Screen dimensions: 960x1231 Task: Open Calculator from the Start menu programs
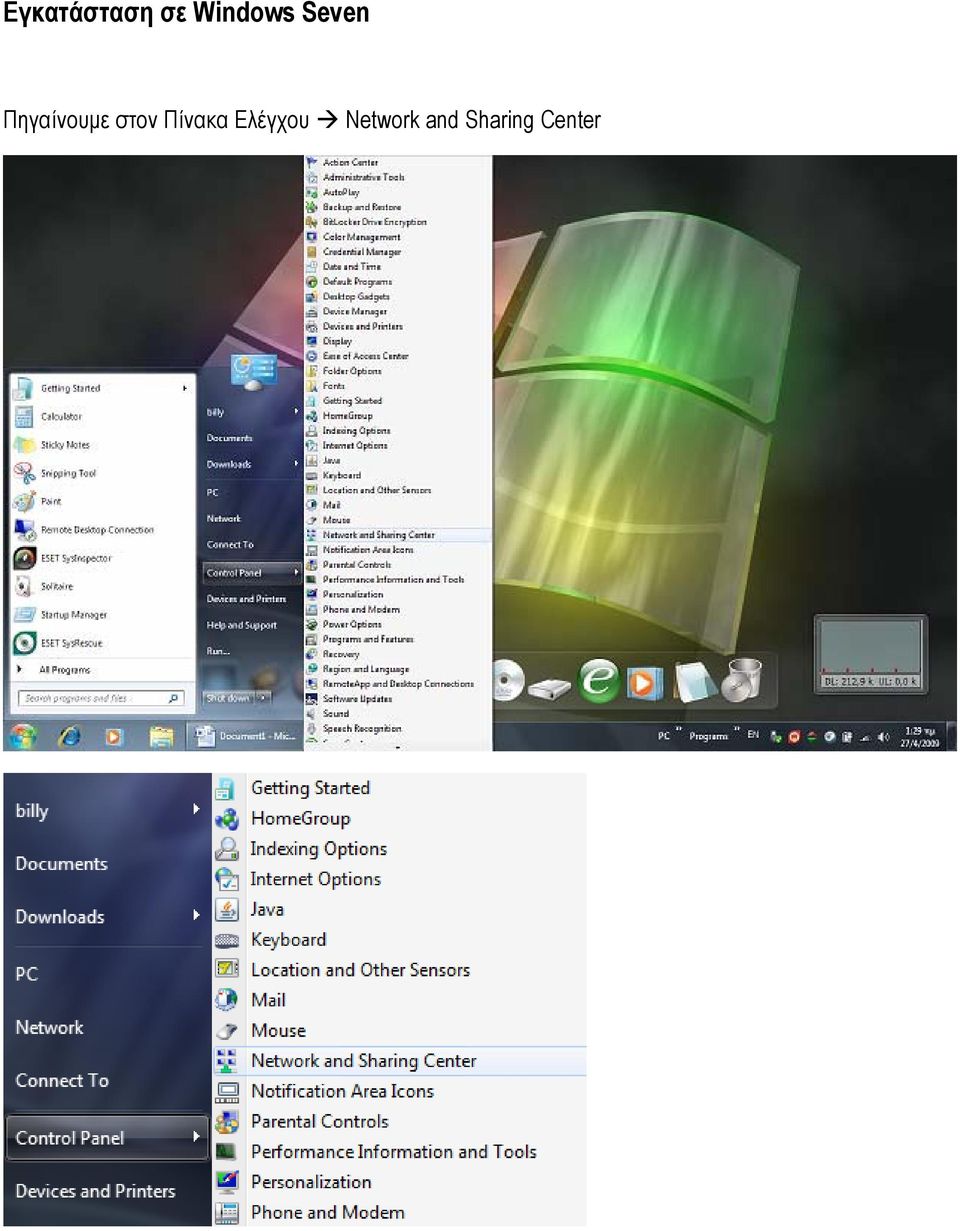click(61, 416)
